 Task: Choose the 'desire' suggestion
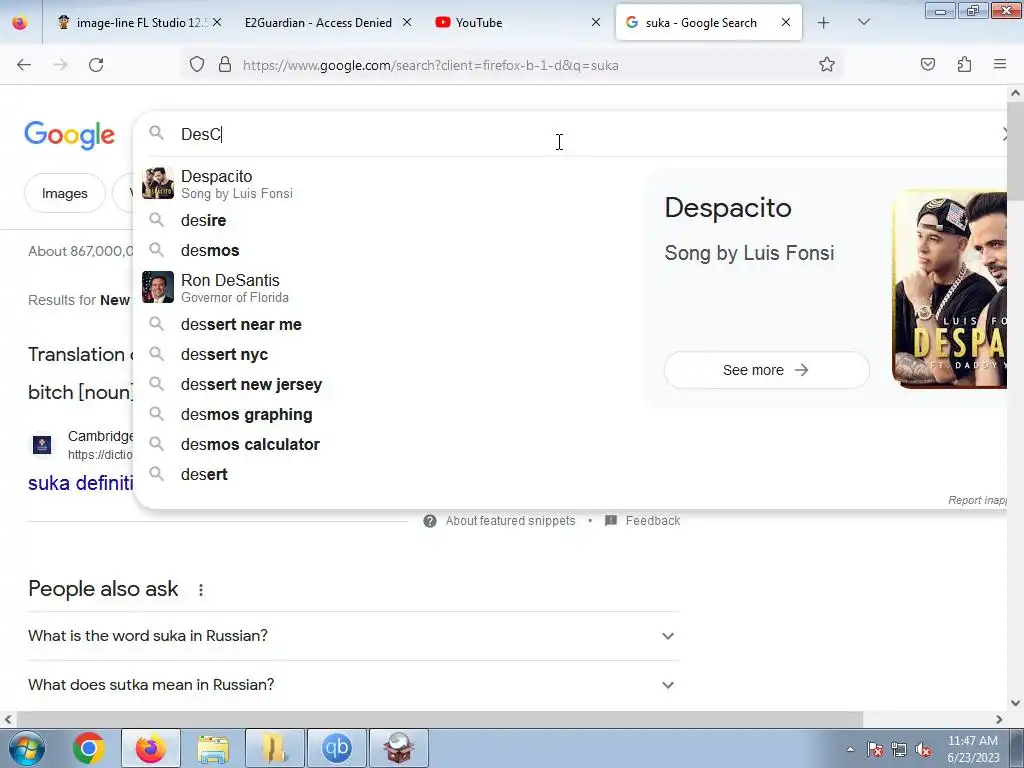pyautogui.click(x=392, y=220)
